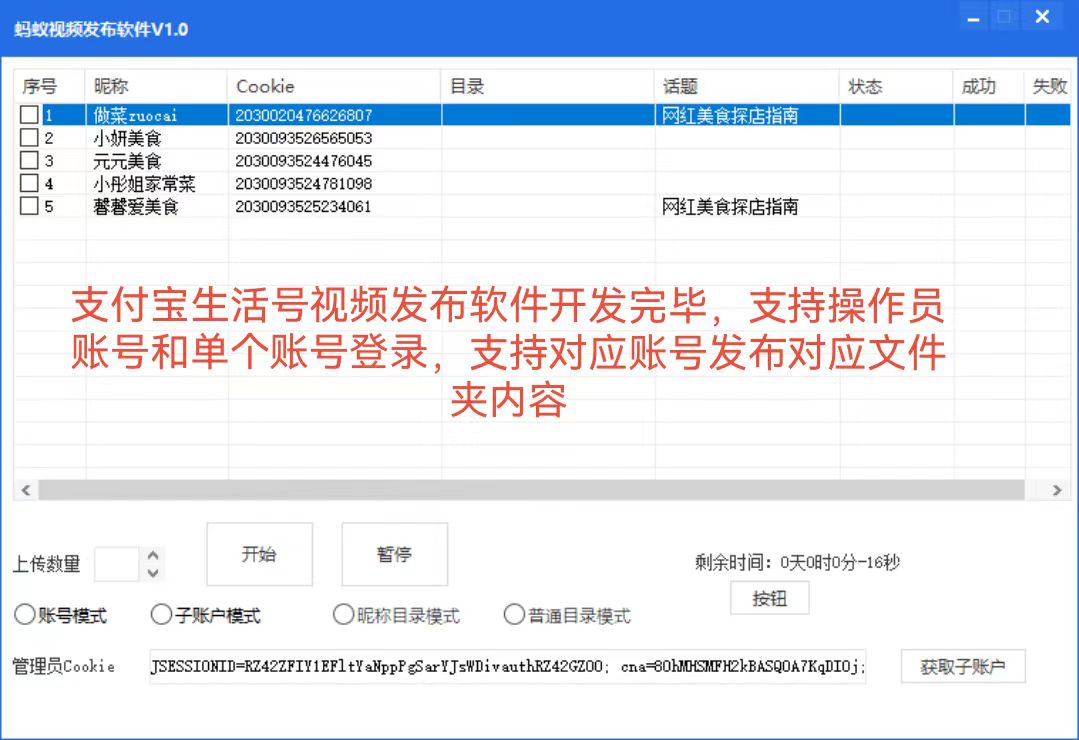
Task: Tick the checkbox for row 4
Action: (x=29, y=183)
